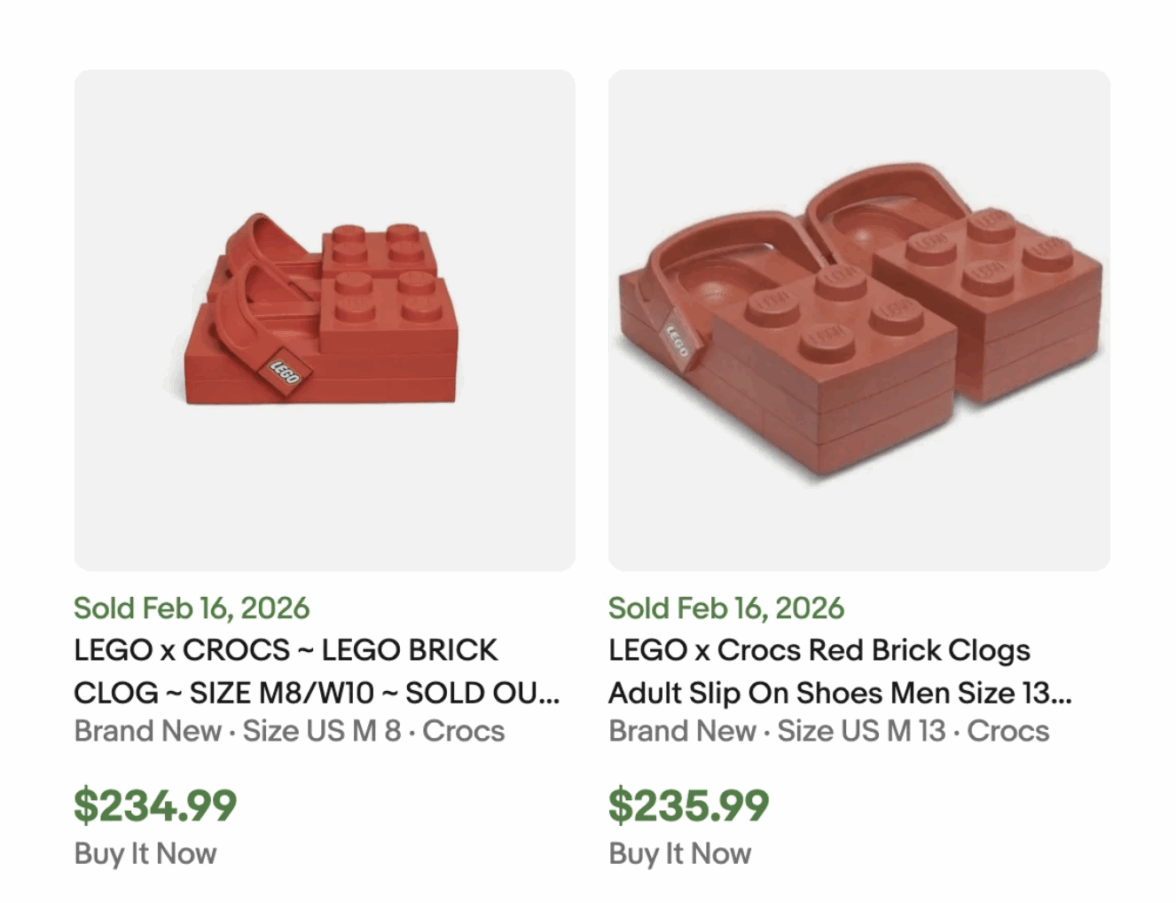Click the LEGO strap tag in the Size 13 photo
1176x903 pixels.
pyautogui.click(x=676, y=338)
